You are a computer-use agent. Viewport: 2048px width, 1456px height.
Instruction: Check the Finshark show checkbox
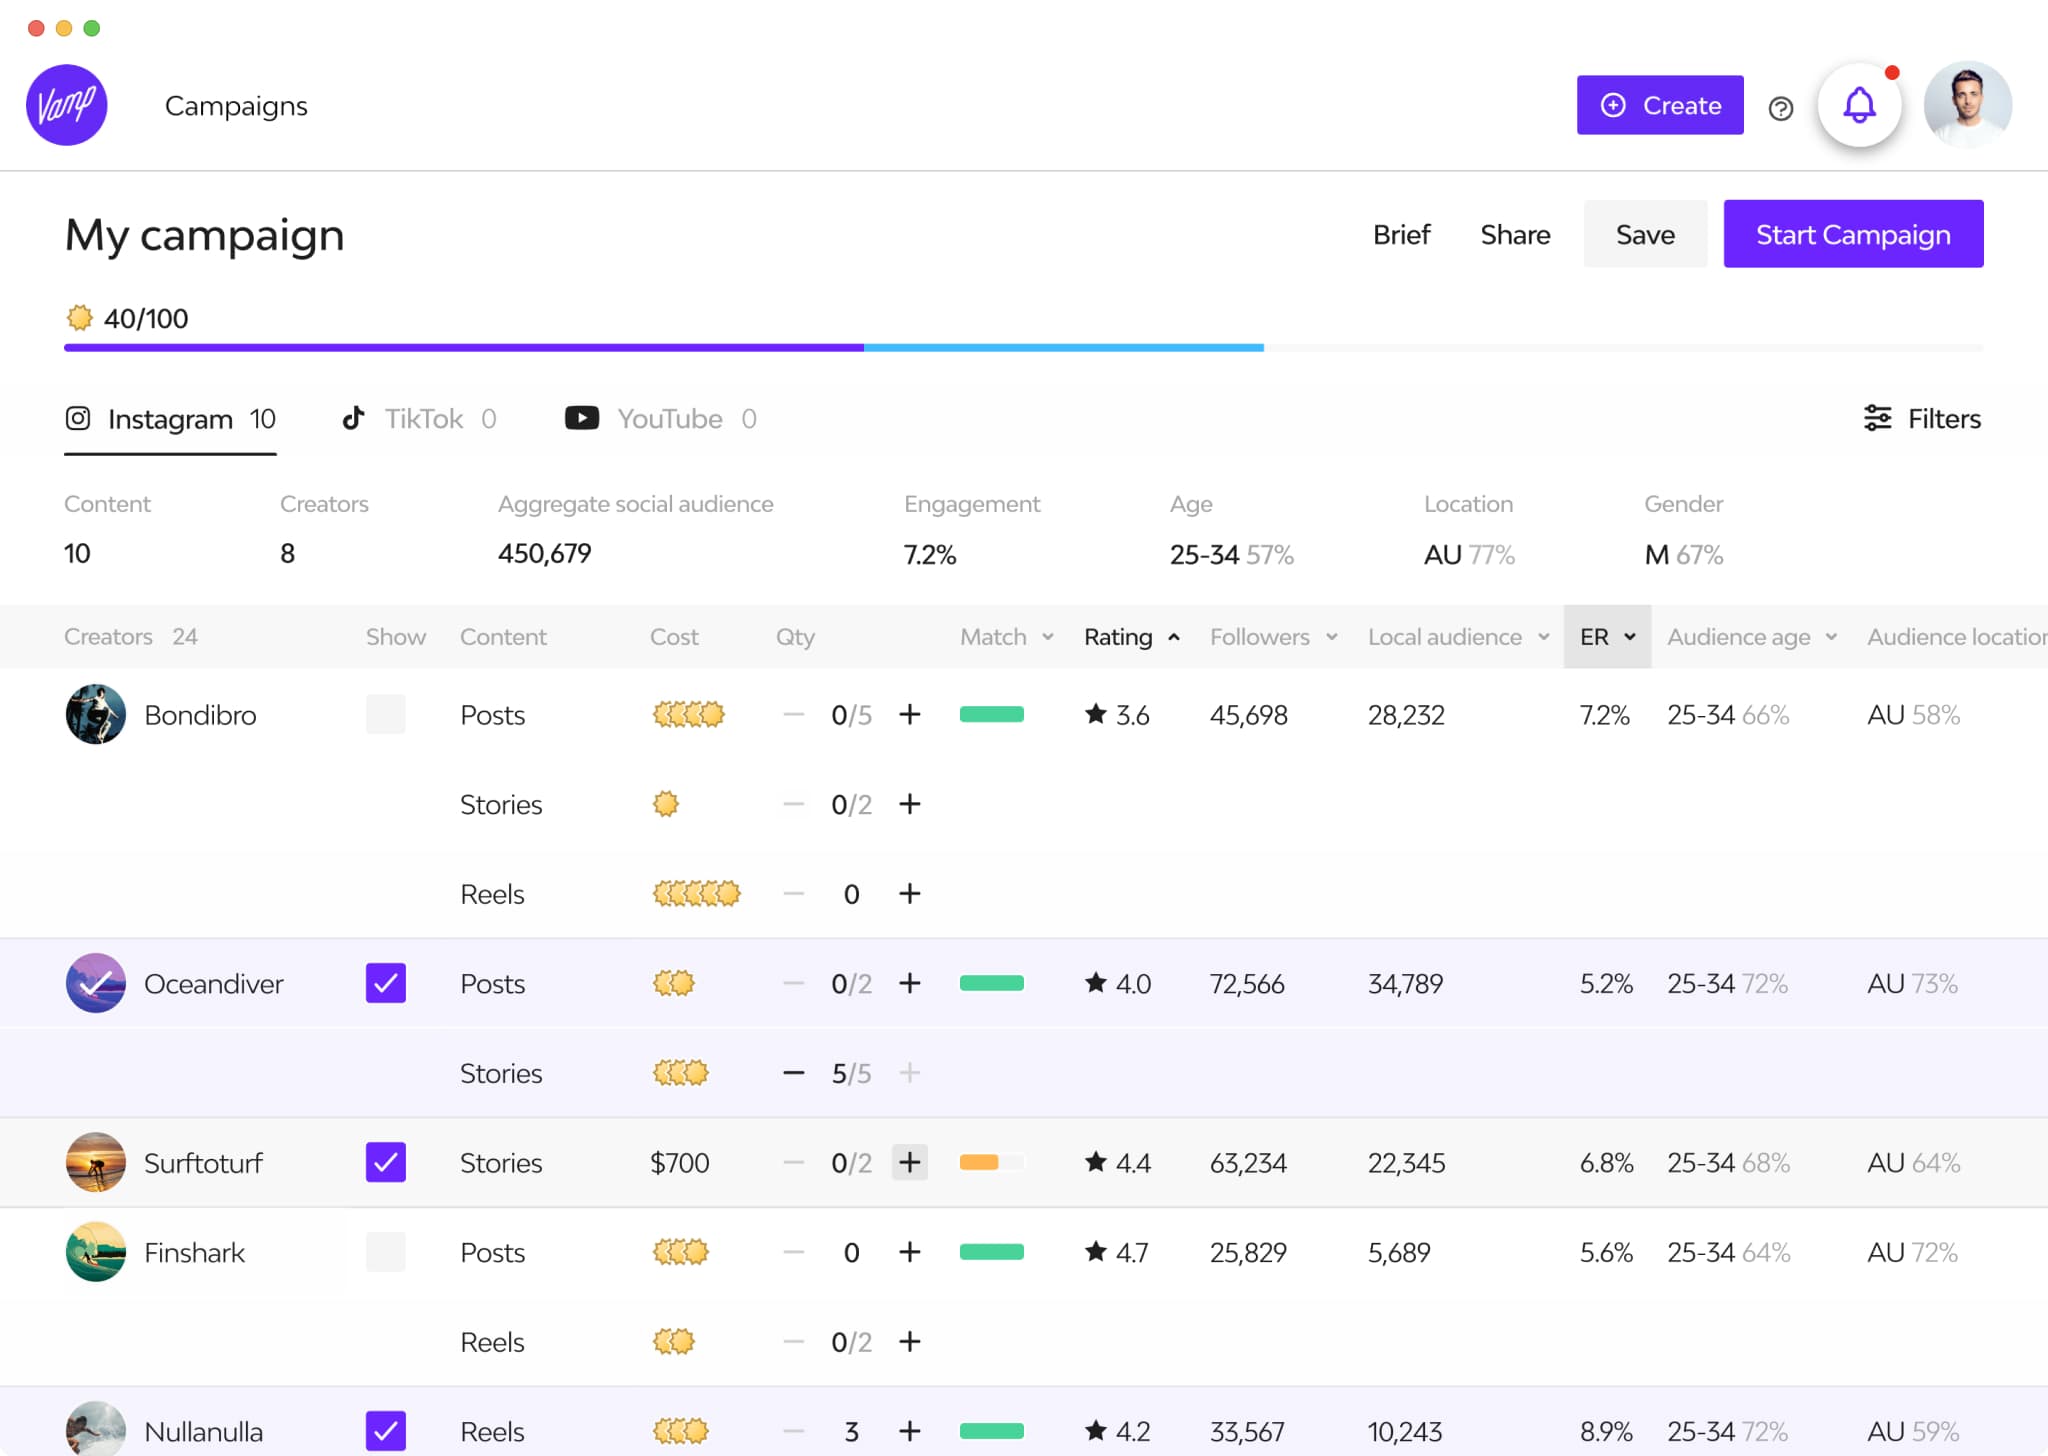point(385,1252)
